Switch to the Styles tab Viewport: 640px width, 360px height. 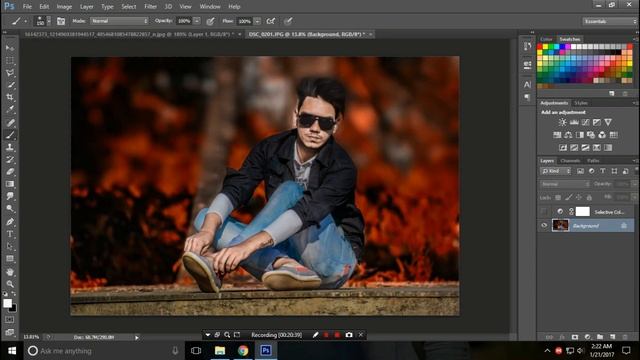tap(581, 103)
